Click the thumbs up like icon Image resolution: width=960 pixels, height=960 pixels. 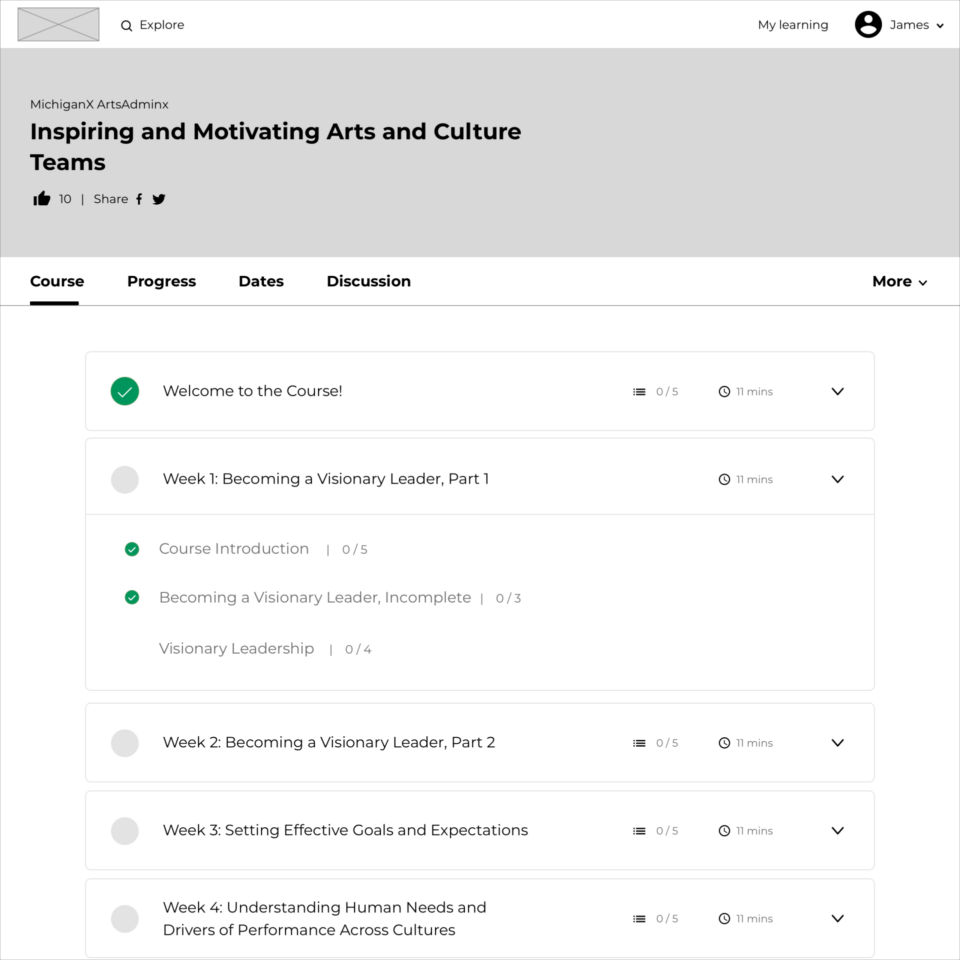(41, 198)
